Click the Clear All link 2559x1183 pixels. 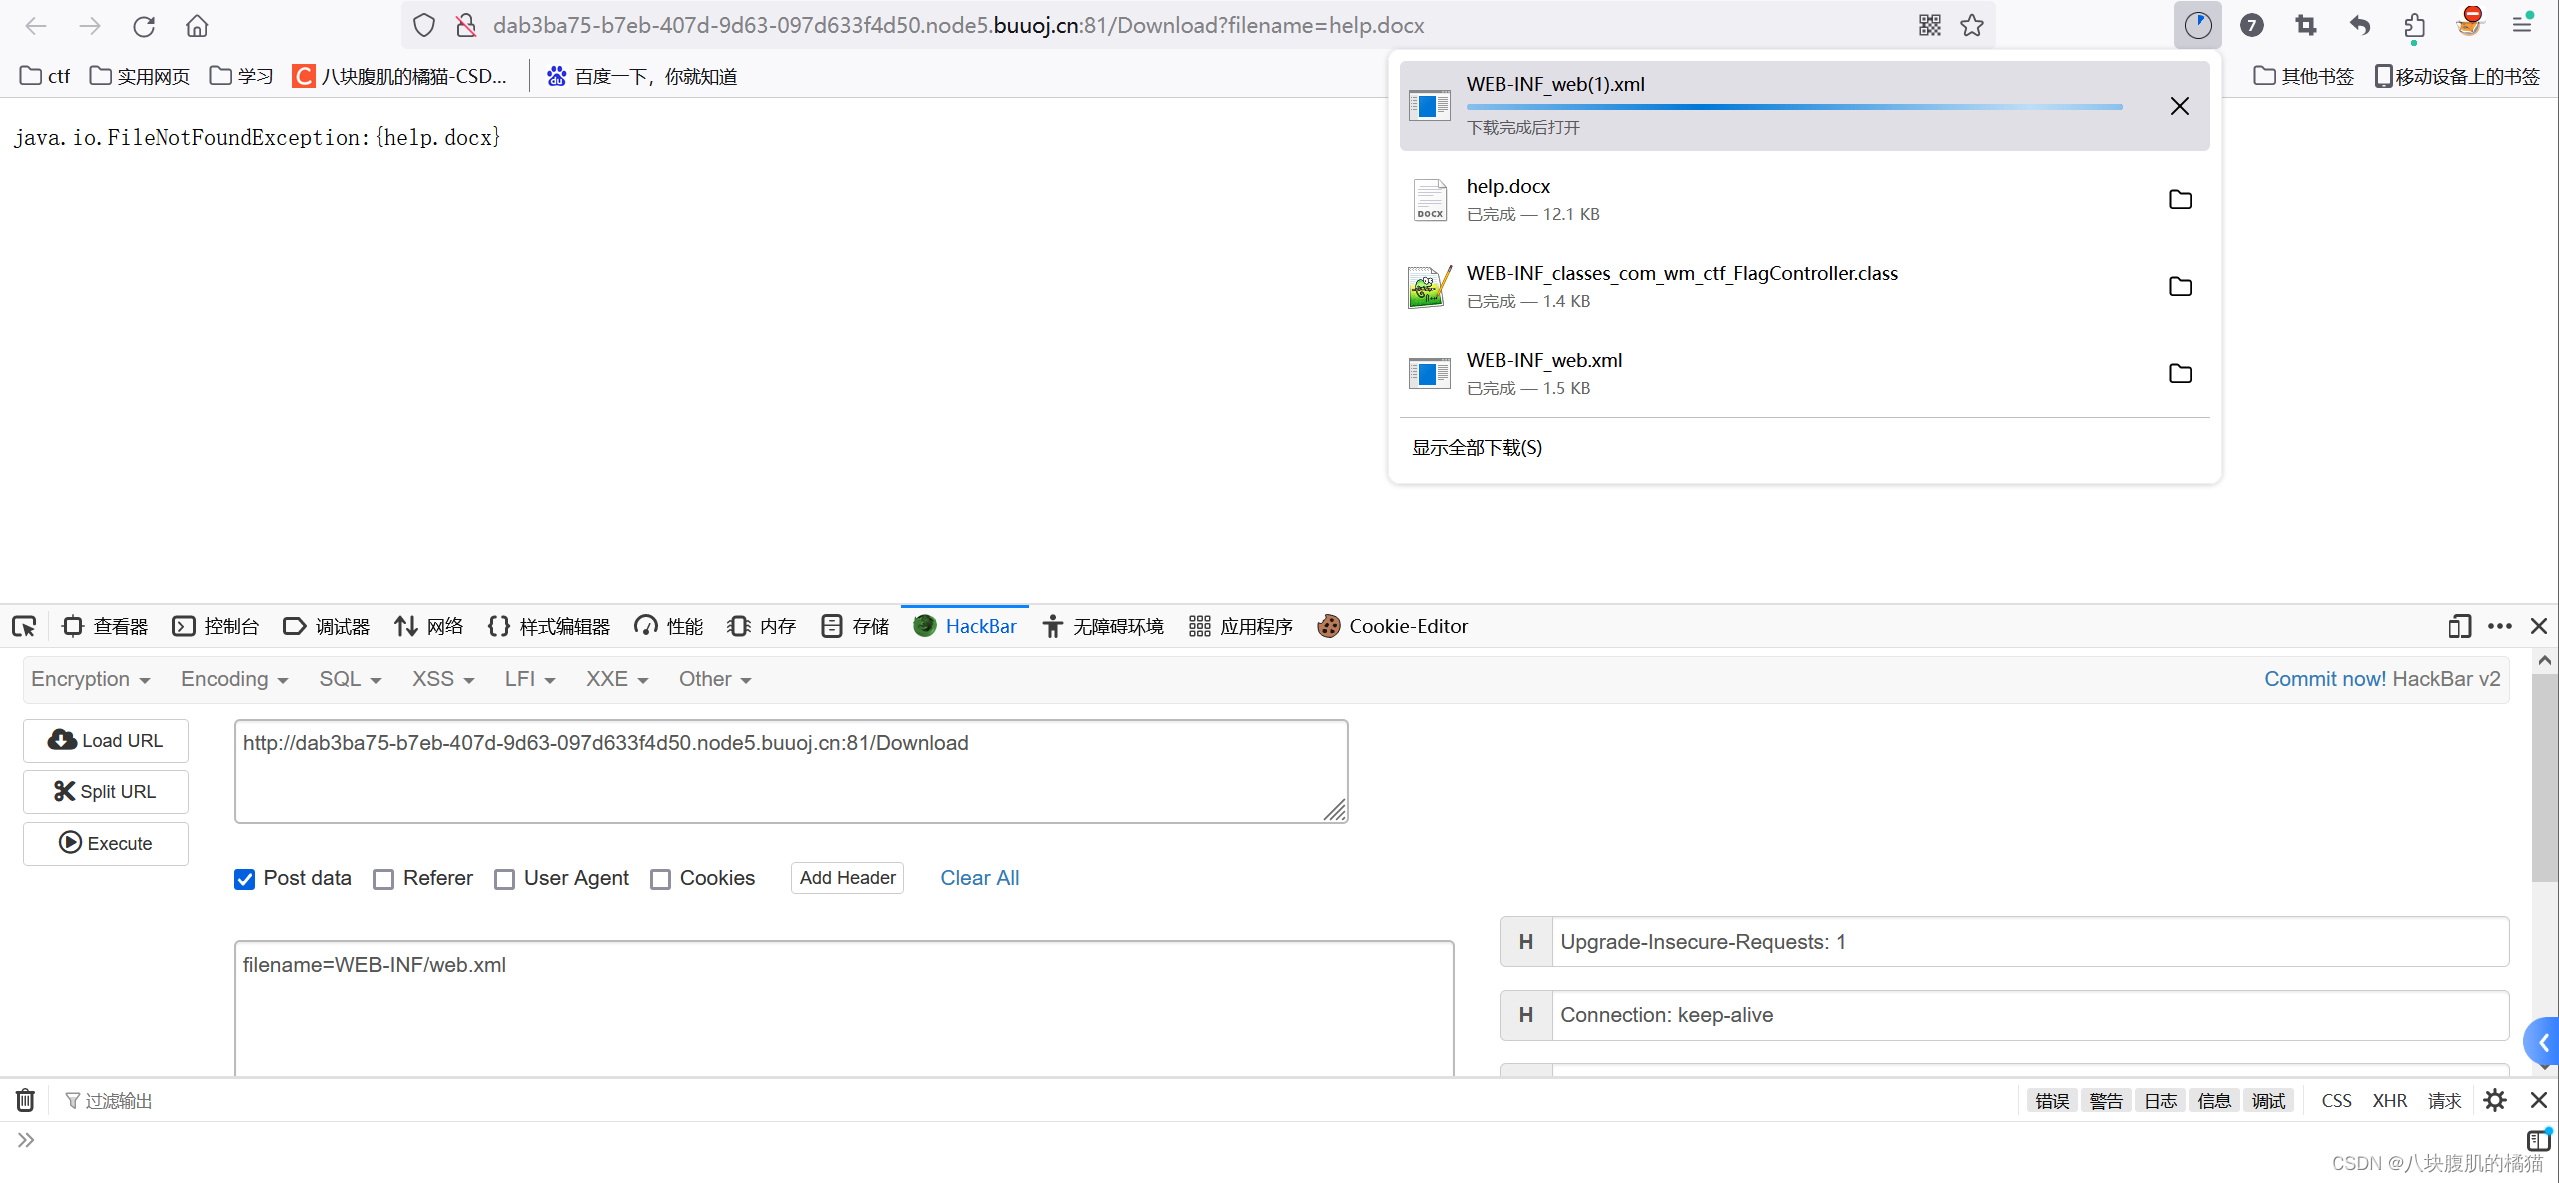pyautogui.click(x=979, y=878)
